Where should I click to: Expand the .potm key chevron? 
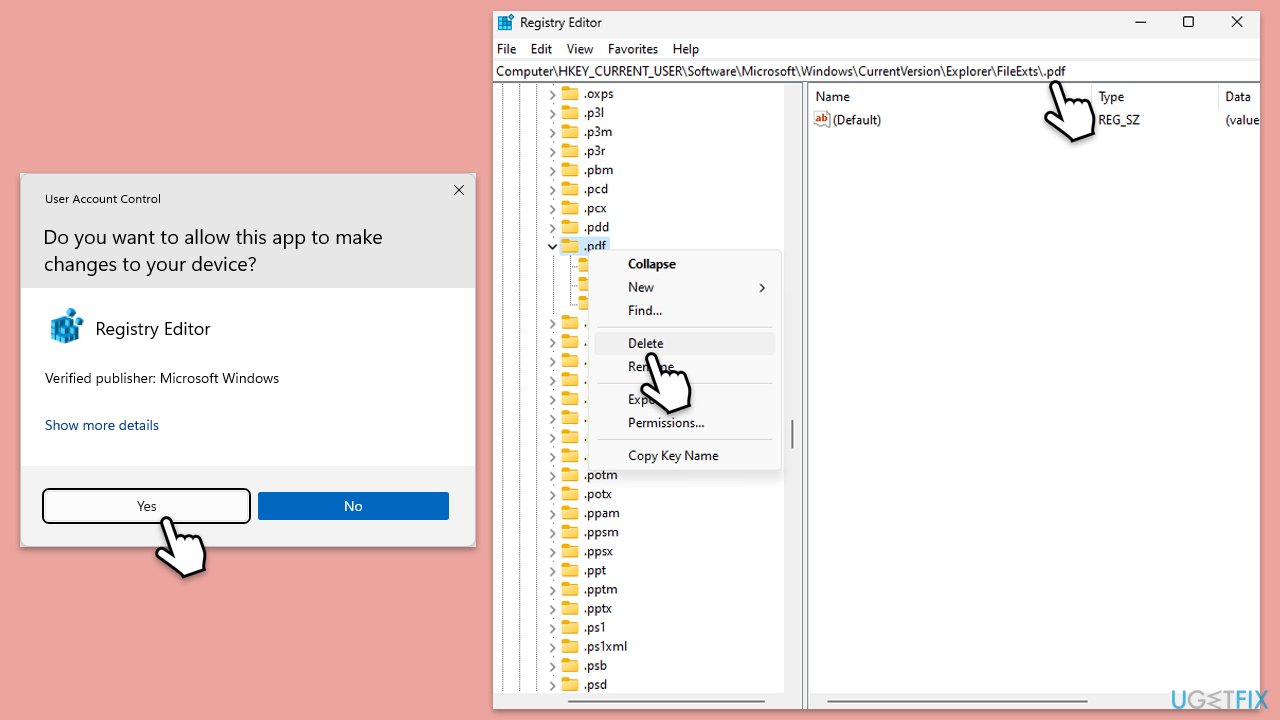click(x=552, y=474)
